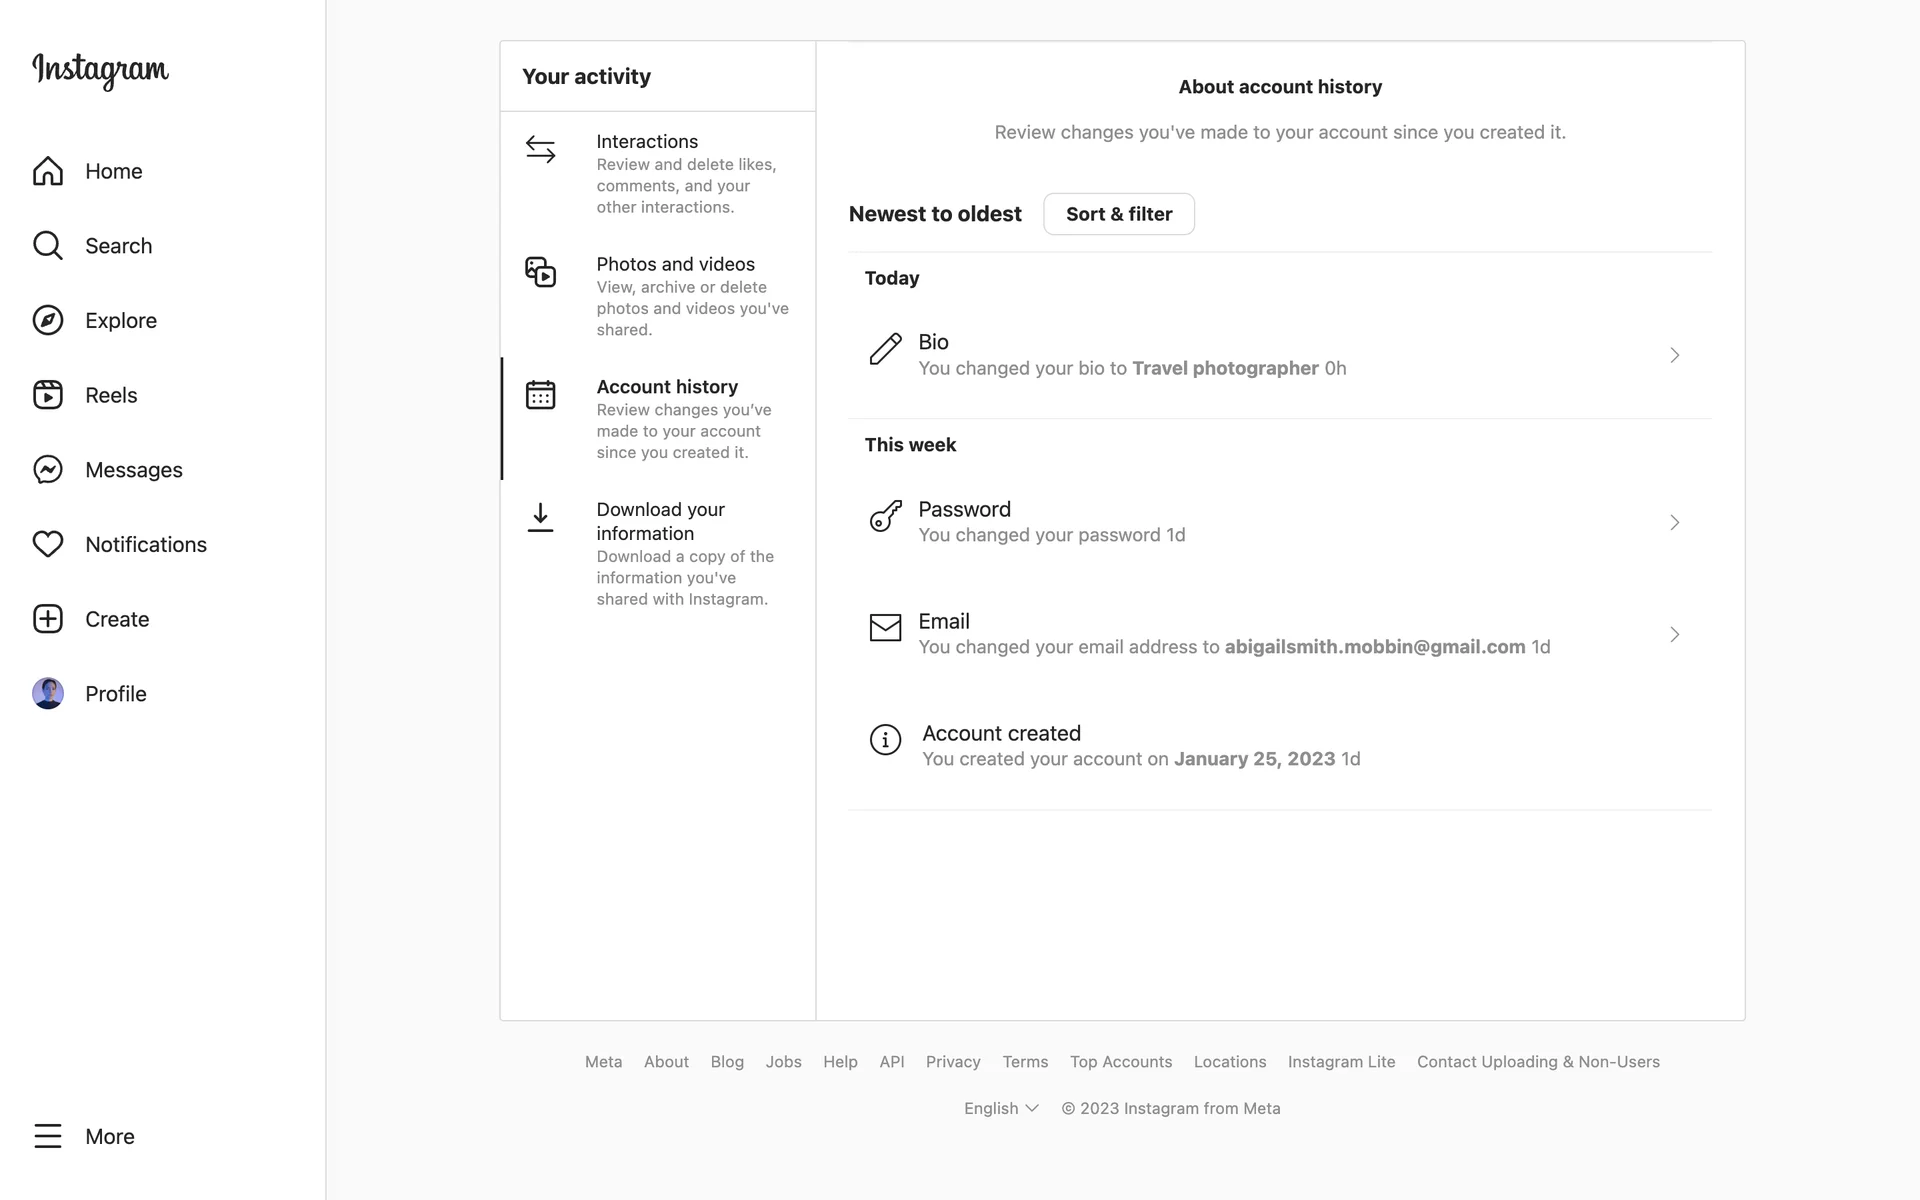This screenshot has height=1200, width=1920.
Task: Click the Explore compass icon
Action: pyautogui.click(x=48, y=320)
